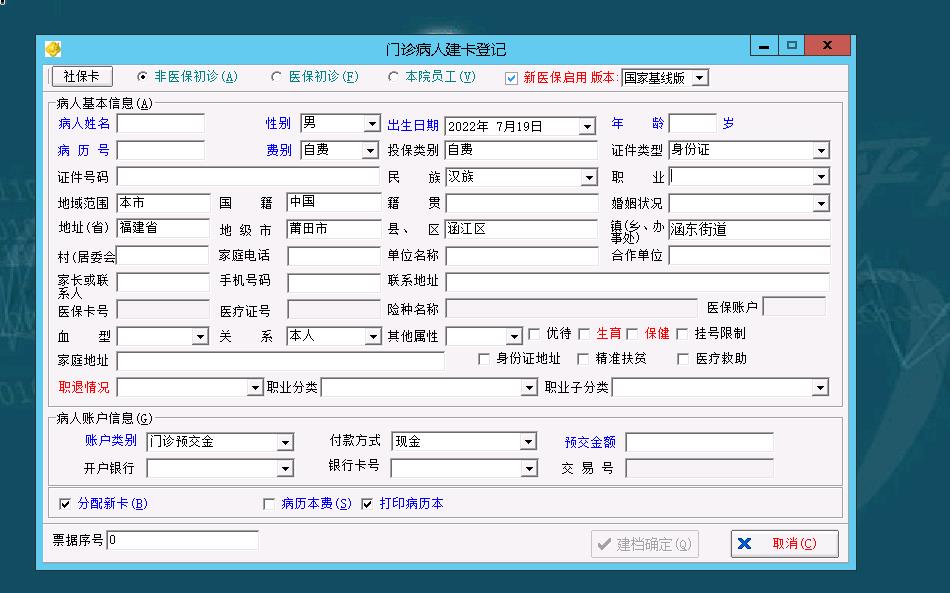This screenshot has width=950, height=593.
Task: Open the 职业分类 dropdown
Action: [x=530, y=388]
